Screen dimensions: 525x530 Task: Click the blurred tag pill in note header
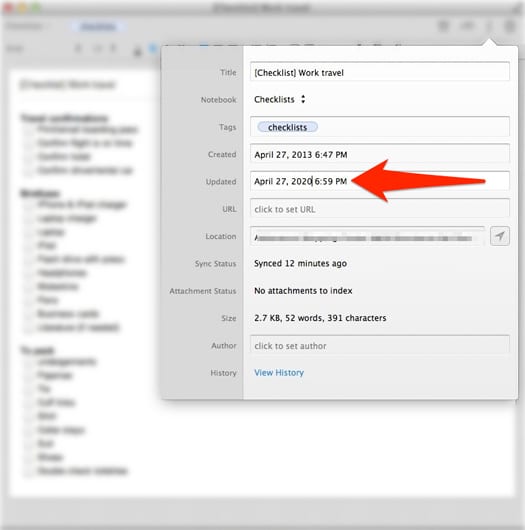point(98,27)
